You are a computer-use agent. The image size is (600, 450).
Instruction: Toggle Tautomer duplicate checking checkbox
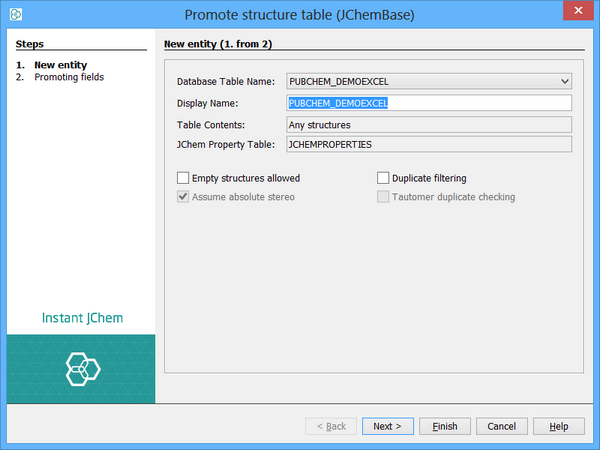click(x=383, y=197)
